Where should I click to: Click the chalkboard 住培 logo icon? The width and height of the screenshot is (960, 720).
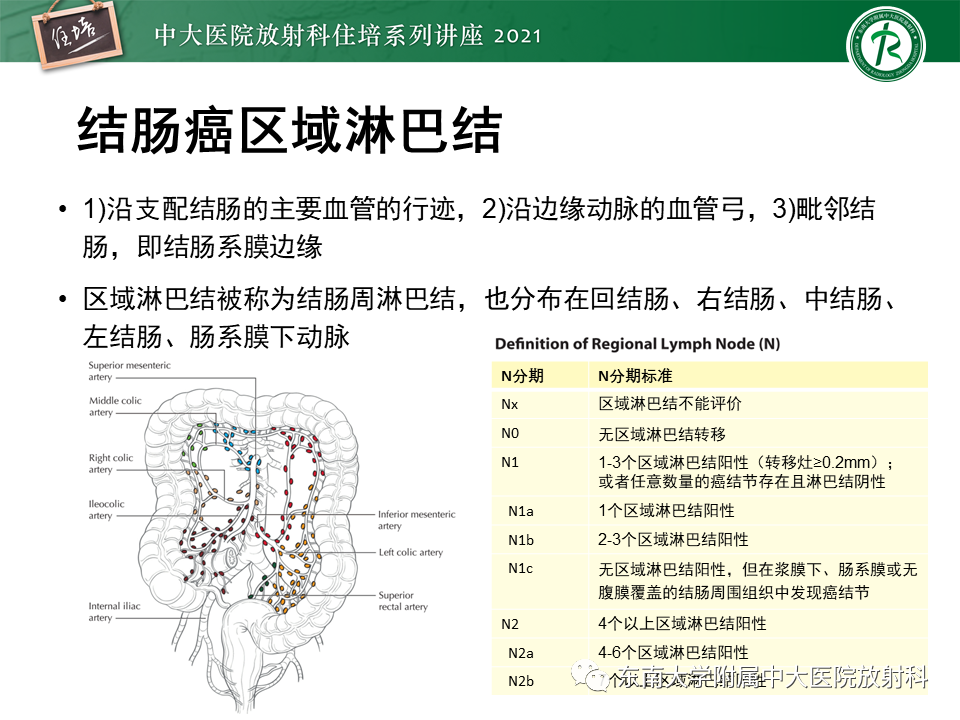76,35
